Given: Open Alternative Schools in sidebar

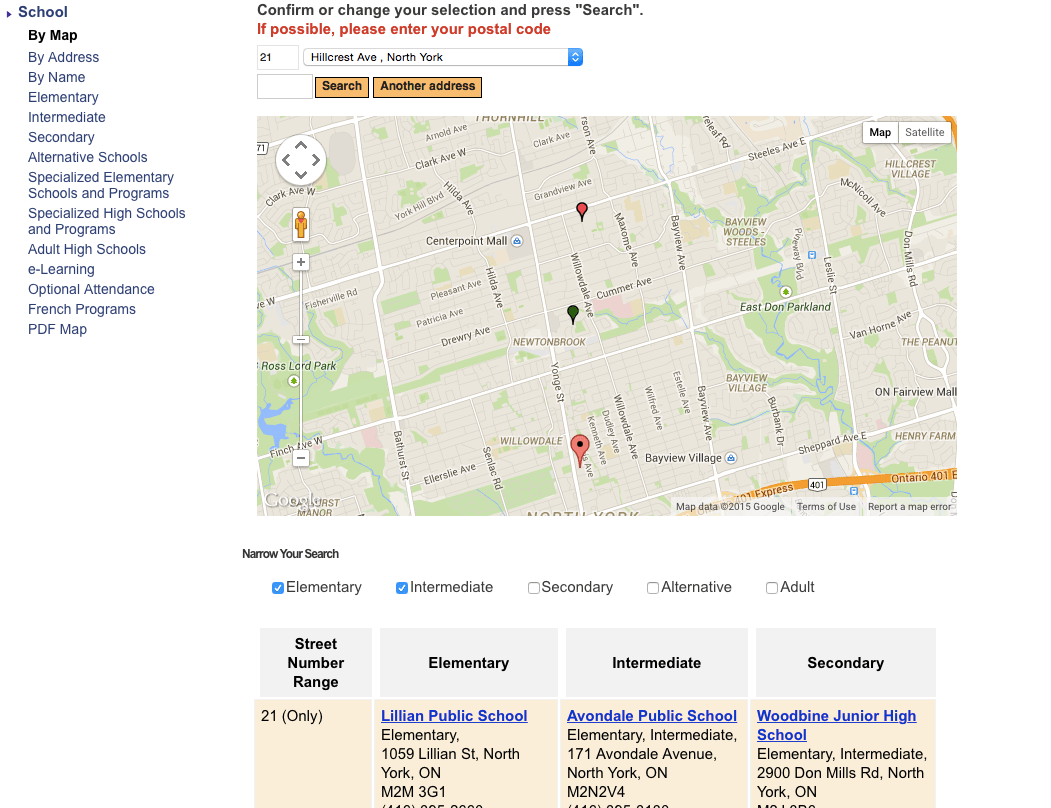Looking at the screenshot, I should pyautogui.click(x=87, y=158).
